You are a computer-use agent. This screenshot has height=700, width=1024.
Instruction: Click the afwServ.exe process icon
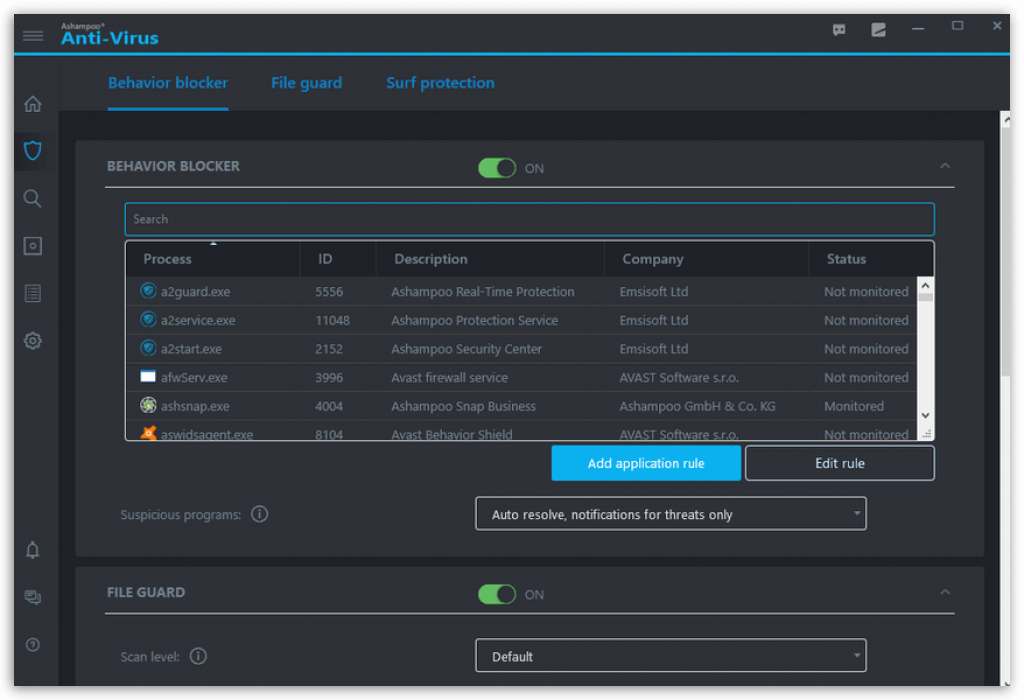coord(148,376)
